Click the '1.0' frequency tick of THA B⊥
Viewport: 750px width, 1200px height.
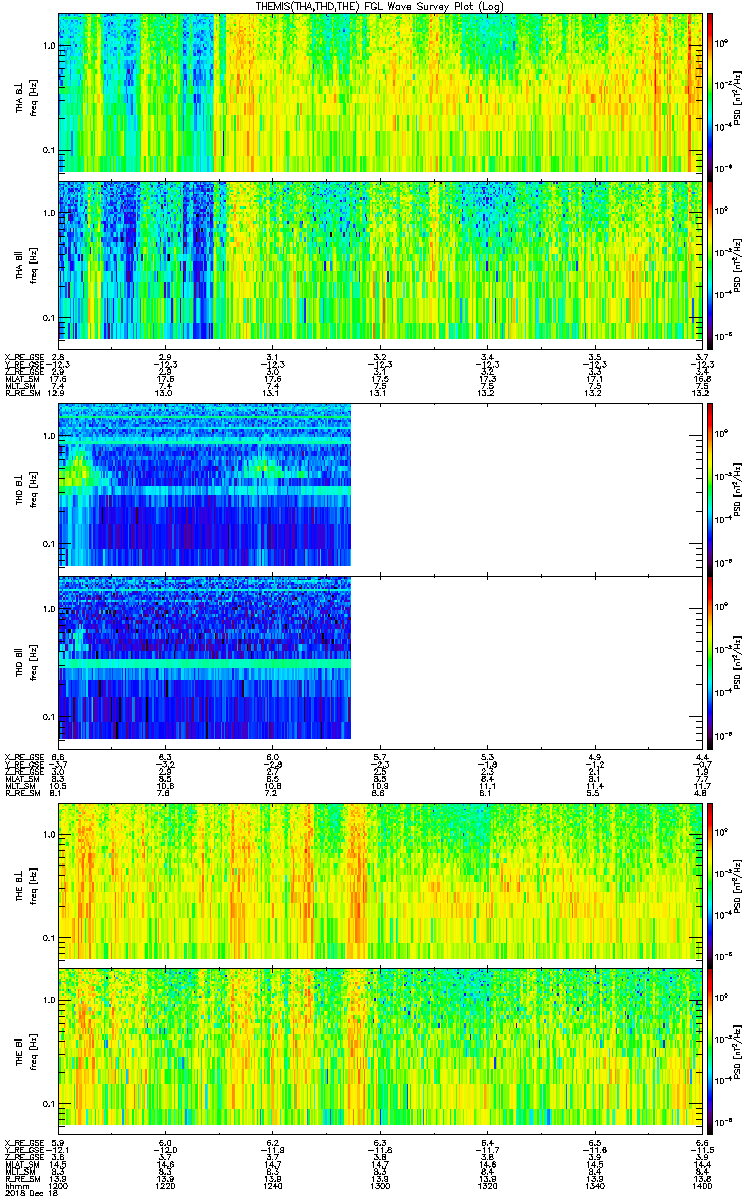pyautogui.click(x=49, y=46)
